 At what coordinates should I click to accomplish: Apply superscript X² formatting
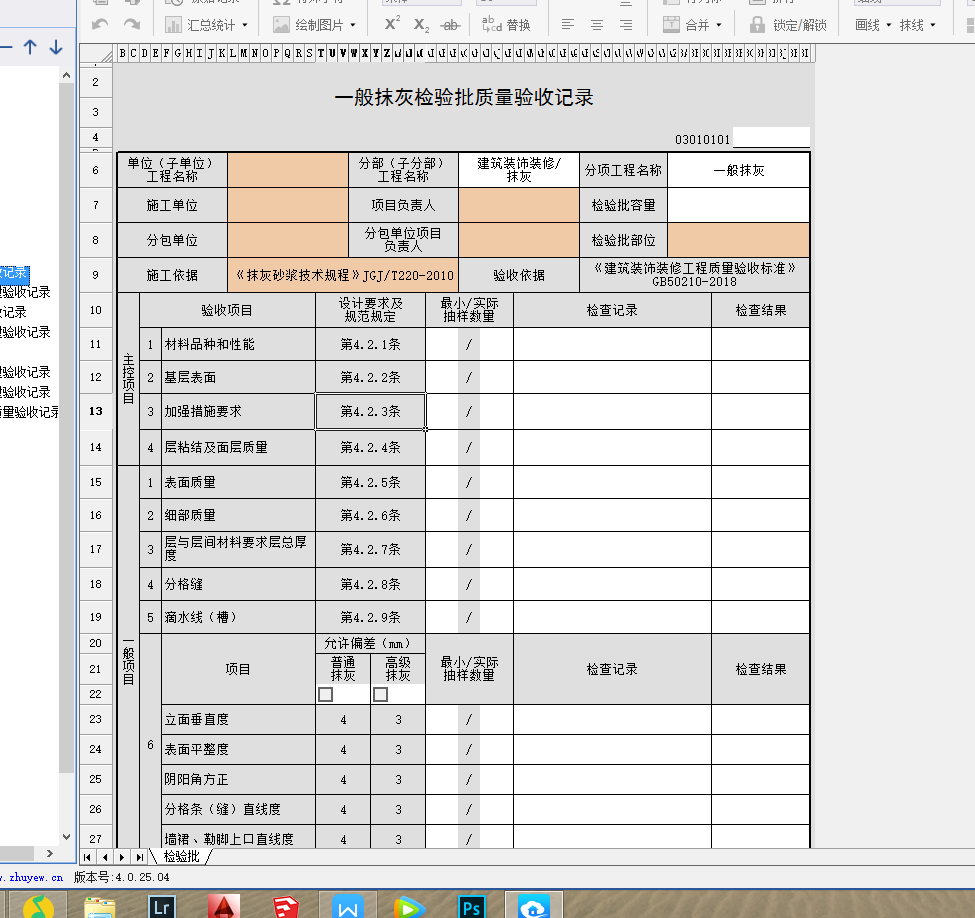click(392, 24)
